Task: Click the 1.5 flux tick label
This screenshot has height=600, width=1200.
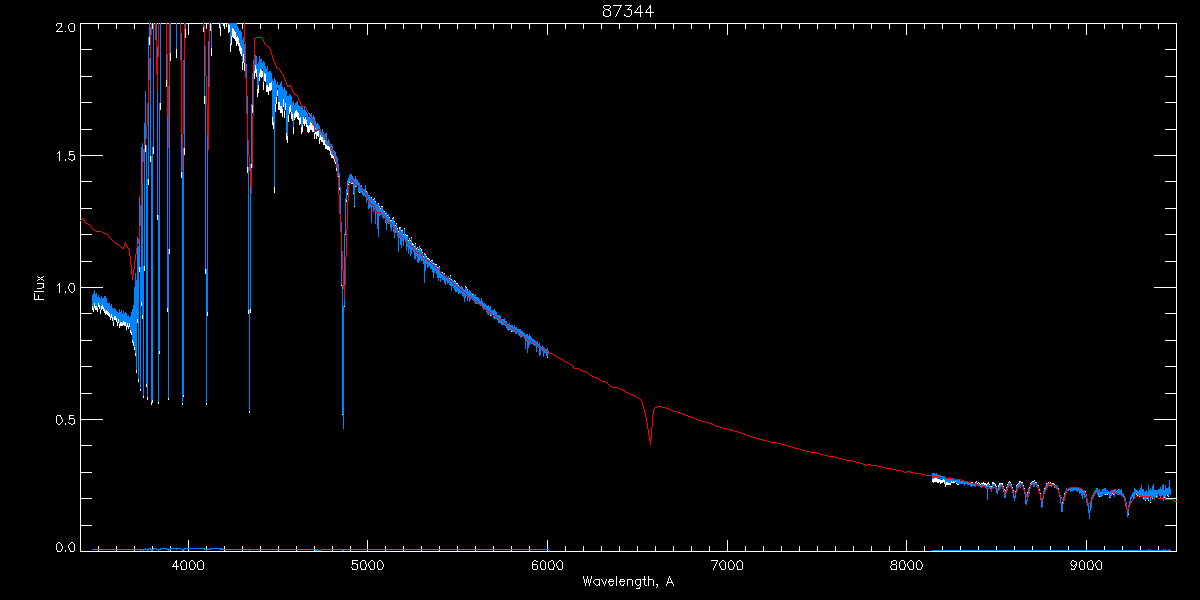Action: pyautogui.click(x=65, y=157)
